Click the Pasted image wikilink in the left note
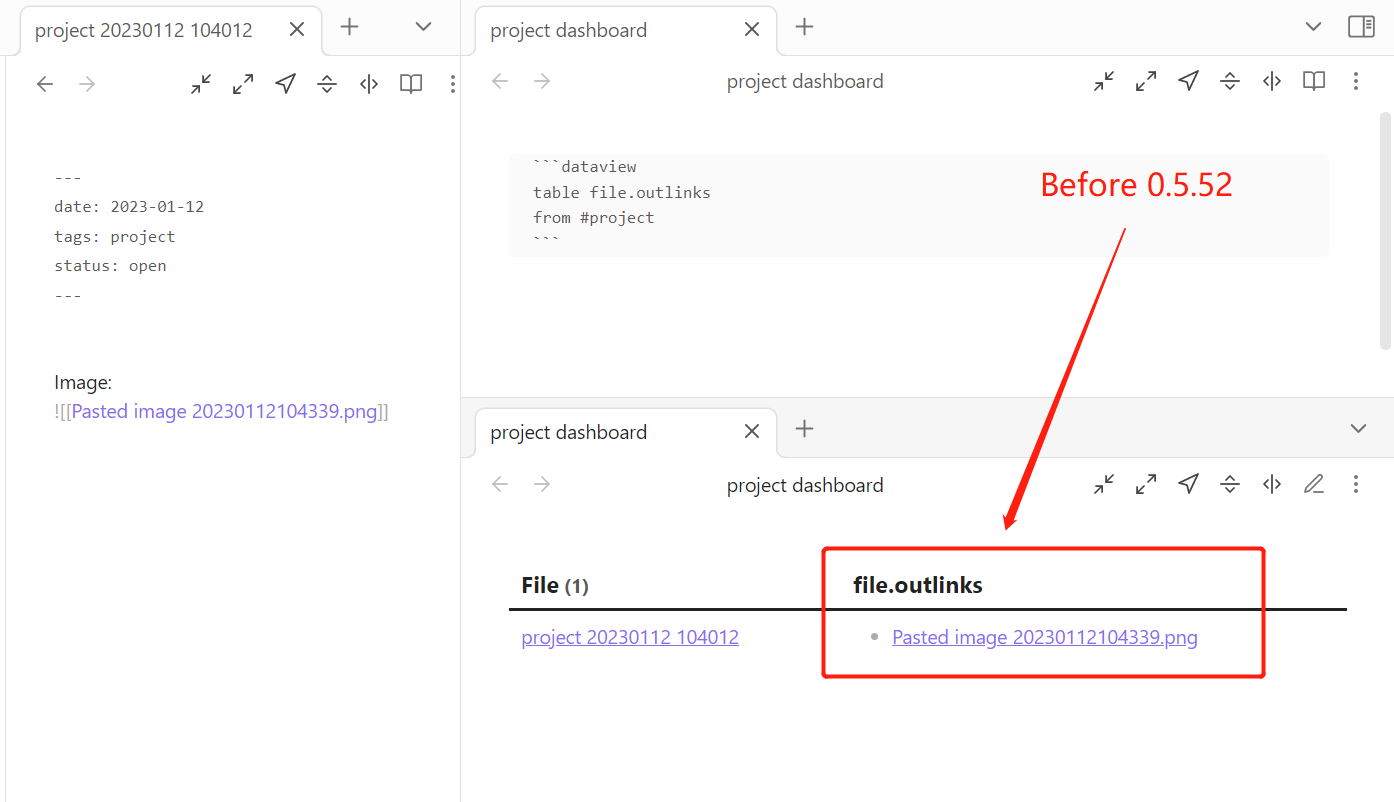 pyautogui.click(x=225, y=411)
